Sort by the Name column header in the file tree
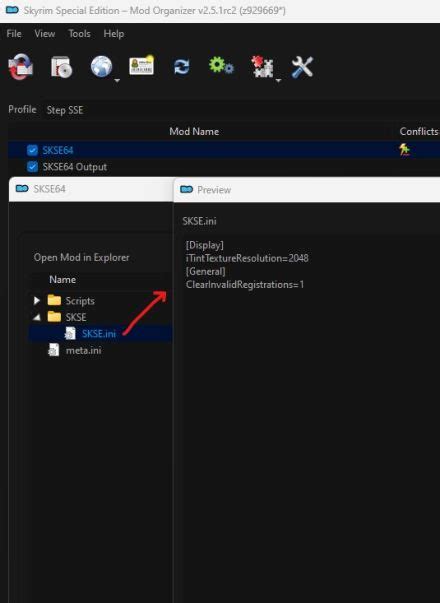The image size is (440, 603). pyautogui.click(x=62, y=280)
